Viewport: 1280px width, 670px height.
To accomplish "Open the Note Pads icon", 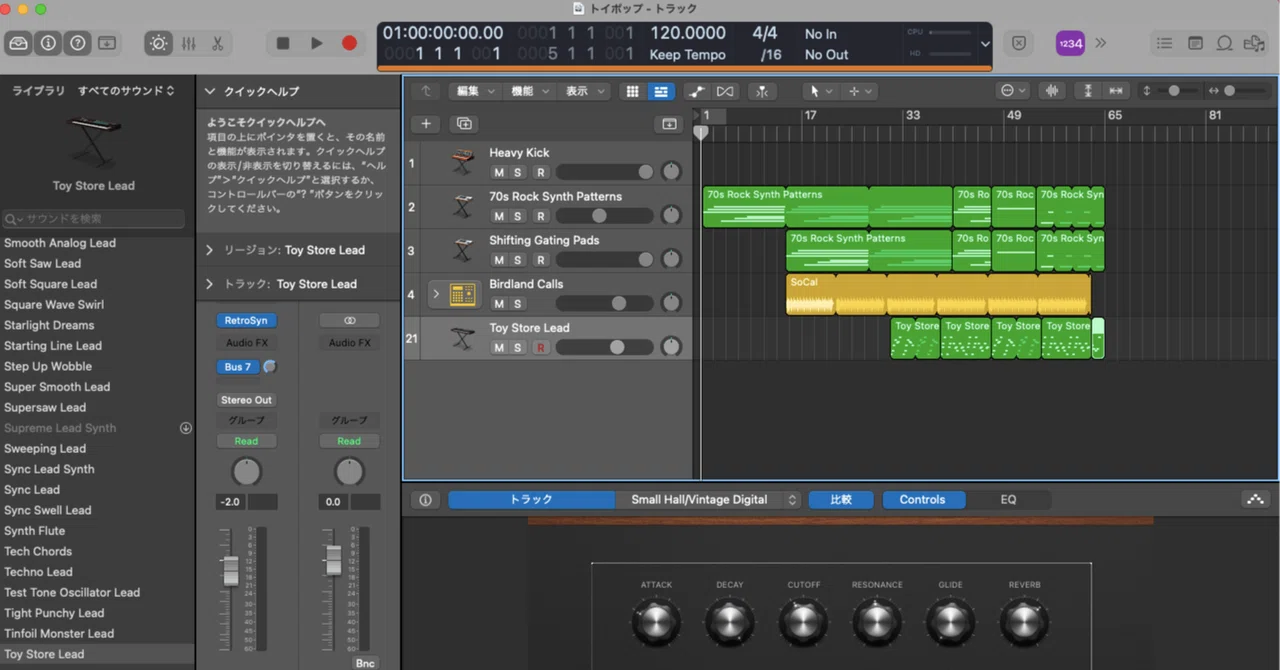I will [x=1195, y=43].
